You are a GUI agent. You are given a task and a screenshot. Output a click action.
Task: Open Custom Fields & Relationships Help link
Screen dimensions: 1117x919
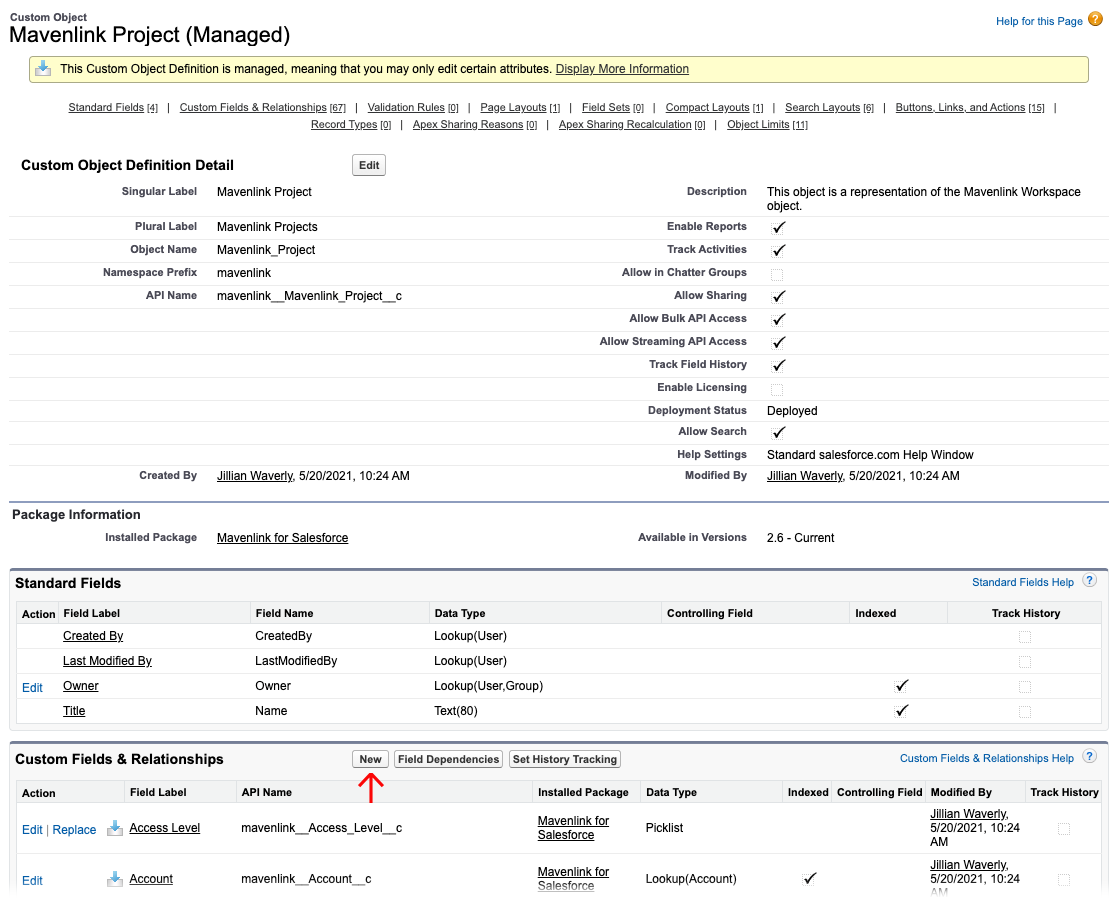click(x=986, y=758)
